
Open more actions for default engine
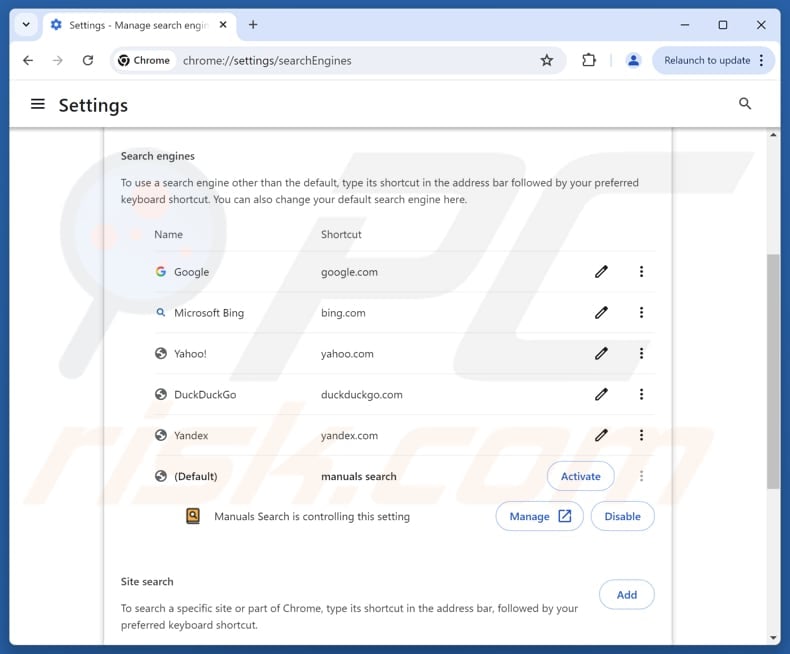point(641,476)
